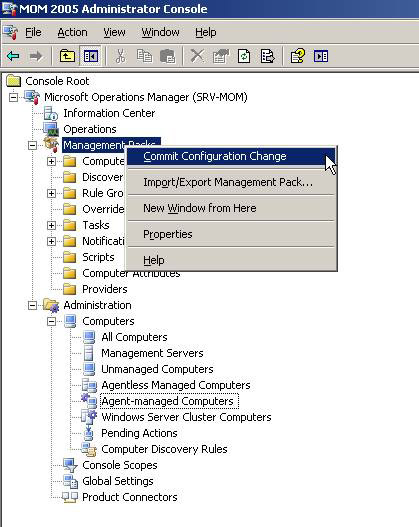Viewport: 419px width, 527px height.
Task: Select the Product Connectors label
Action: point(130,497)
